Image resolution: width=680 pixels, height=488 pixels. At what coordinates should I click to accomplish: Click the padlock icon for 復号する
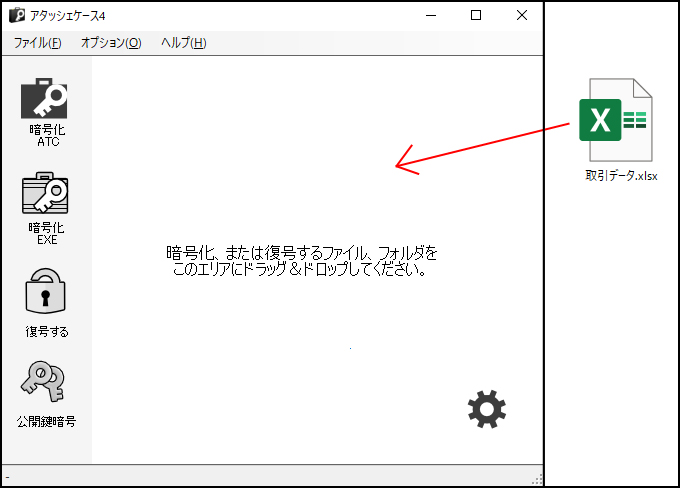[x=45, y=293]
